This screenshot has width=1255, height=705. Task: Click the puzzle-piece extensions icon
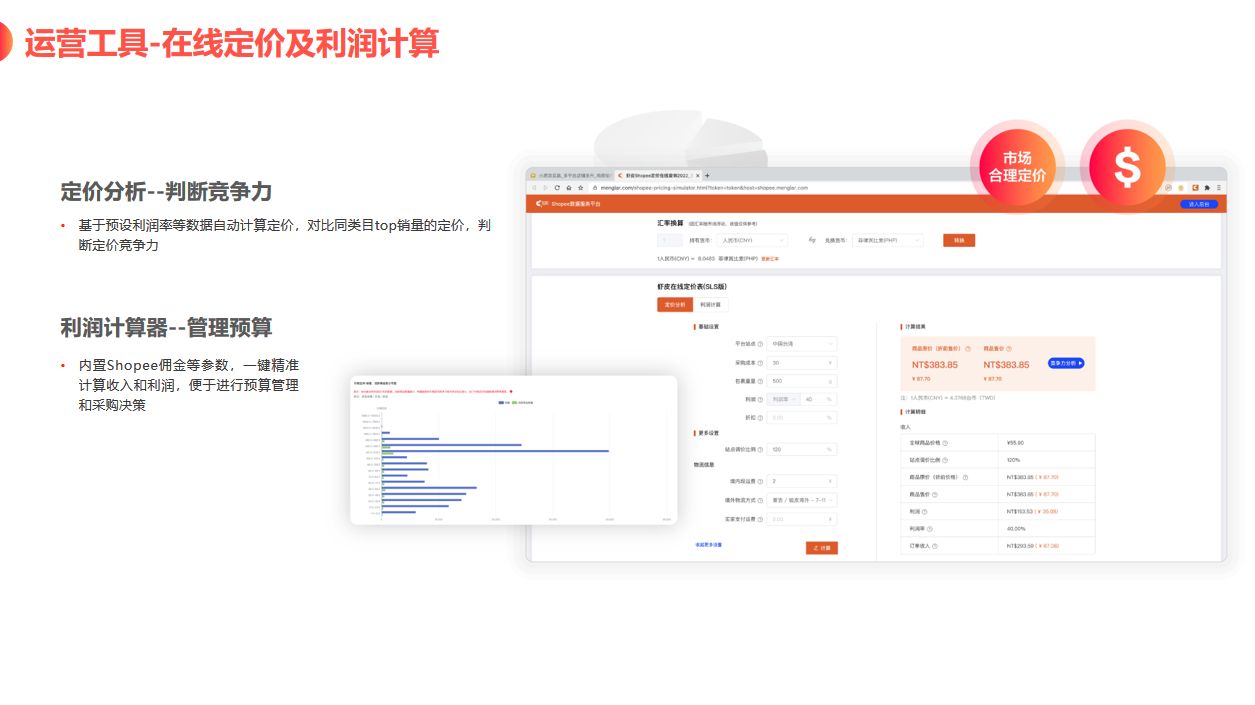click(1207, 187)
